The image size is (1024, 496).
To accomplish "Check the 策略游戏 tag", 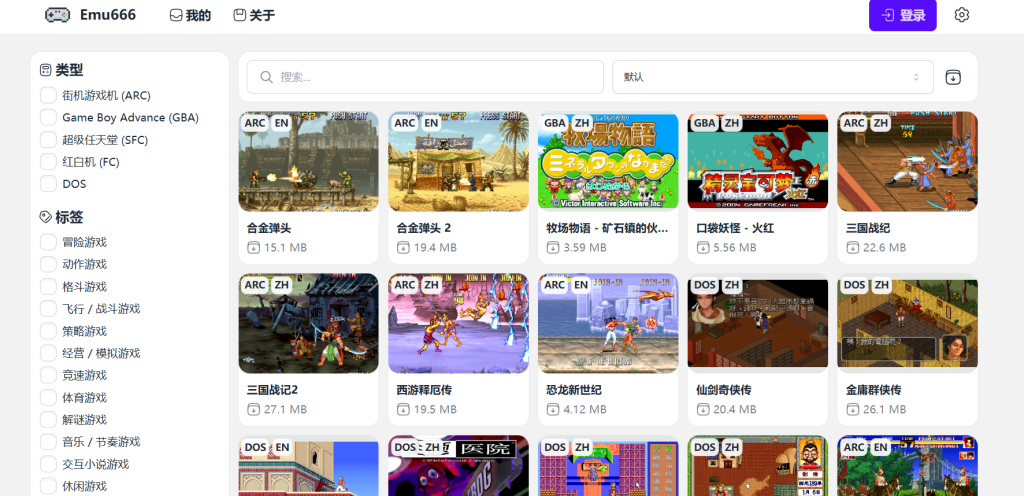I will pos(48,331).
